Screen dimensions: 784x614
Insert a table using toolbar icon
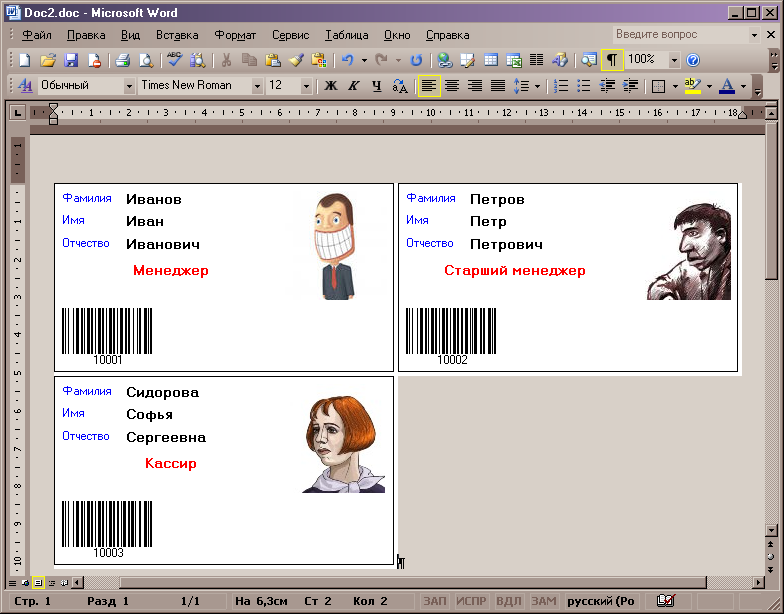point(491,60)
